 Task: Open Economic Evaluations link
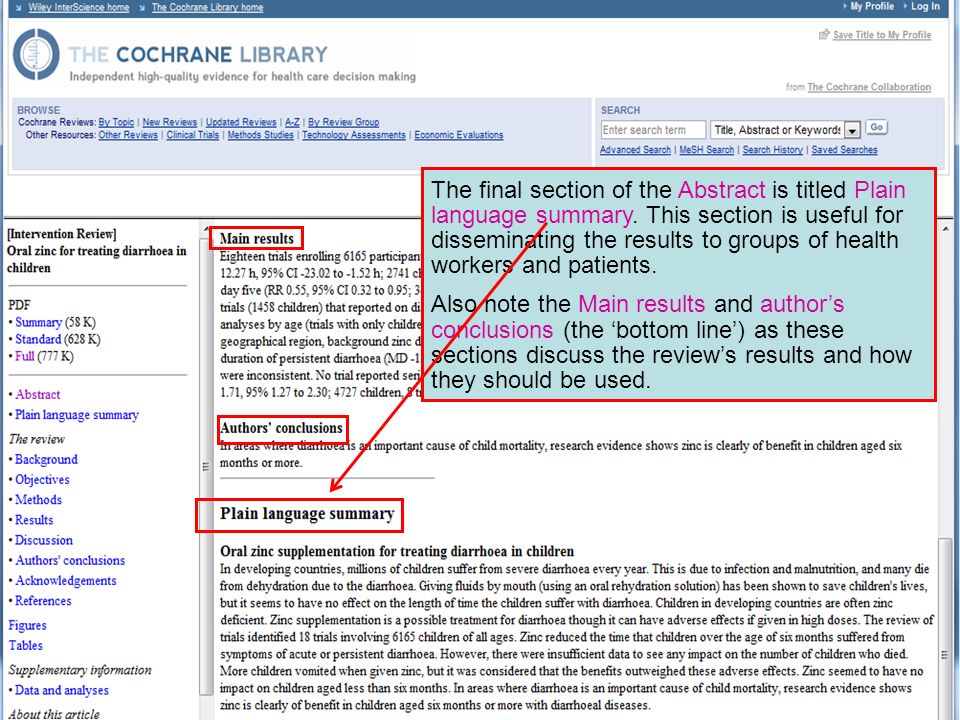[459, 135]
